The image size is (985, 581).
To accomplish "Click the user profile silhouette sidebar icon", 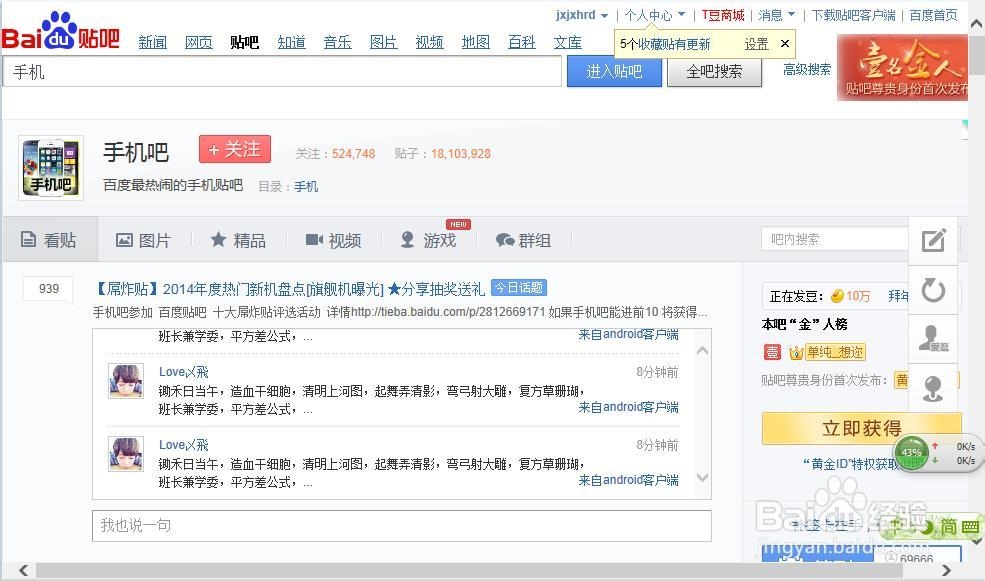I will pyautogui.click(x=933, y=339).
